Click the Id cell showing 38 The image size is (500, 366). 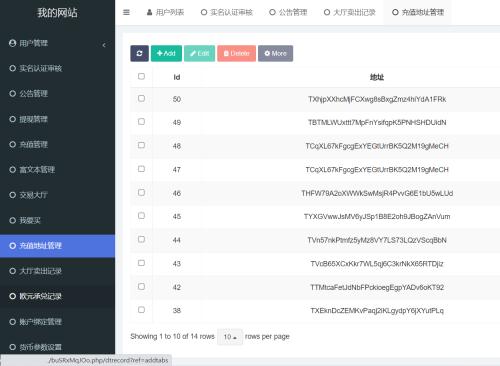177,311
